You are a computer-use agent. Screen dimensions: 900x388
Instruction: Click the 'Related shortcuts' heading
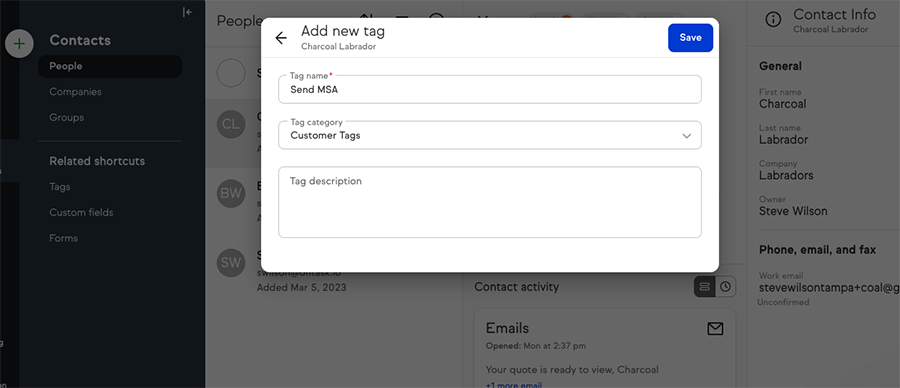click(x=97, y=161)
